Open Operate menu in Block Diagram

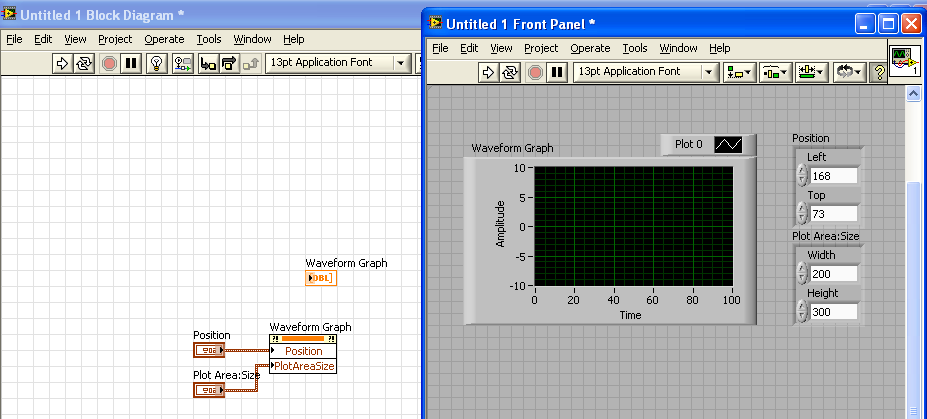pyautogui.click(x=164, y=39)
